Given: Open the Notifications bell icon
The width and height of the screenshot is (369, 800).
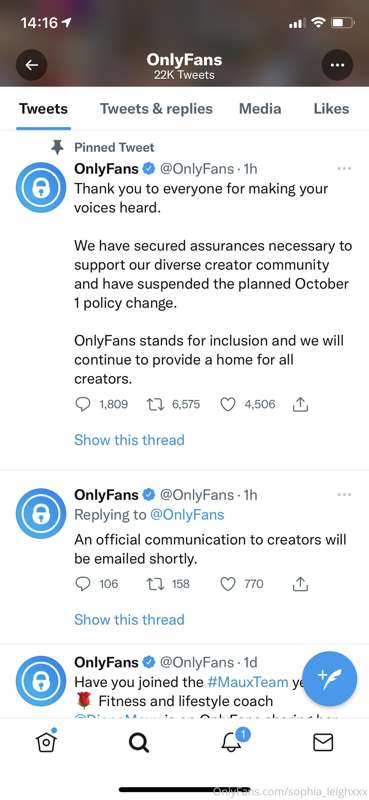Looking at the screenshot, I should pyautogui.click(x=231, y=742).
